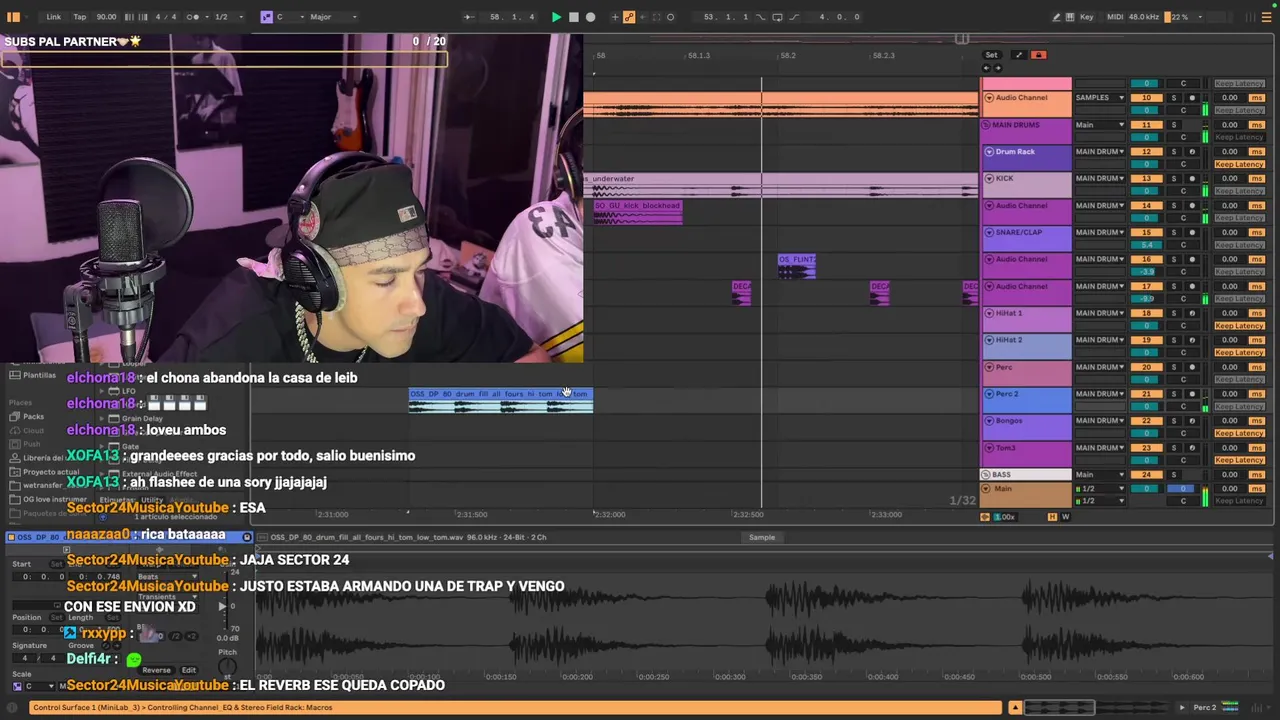1280x720 pixels.
Task: Solo the Perc 2 track
Action: [x=1174, y=394]
